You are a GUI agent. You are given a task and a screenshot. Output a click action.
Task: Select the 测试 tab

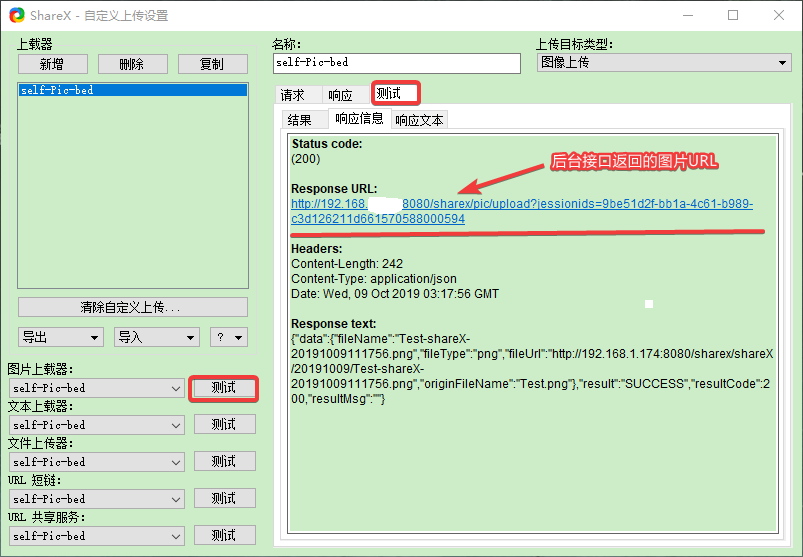click(395, 93)
